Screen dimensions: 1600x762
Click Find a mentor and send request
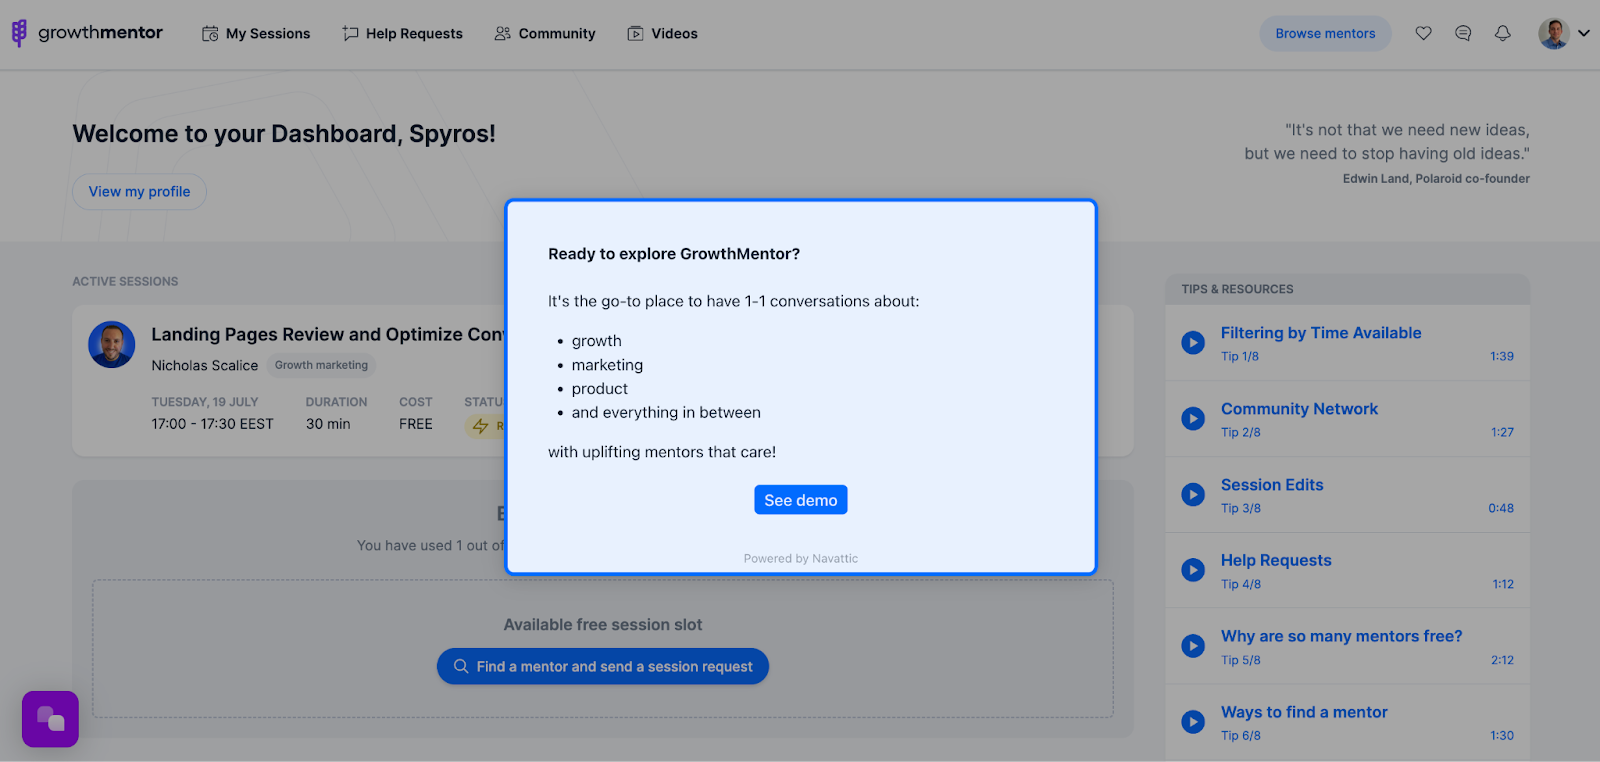(603, 666)
